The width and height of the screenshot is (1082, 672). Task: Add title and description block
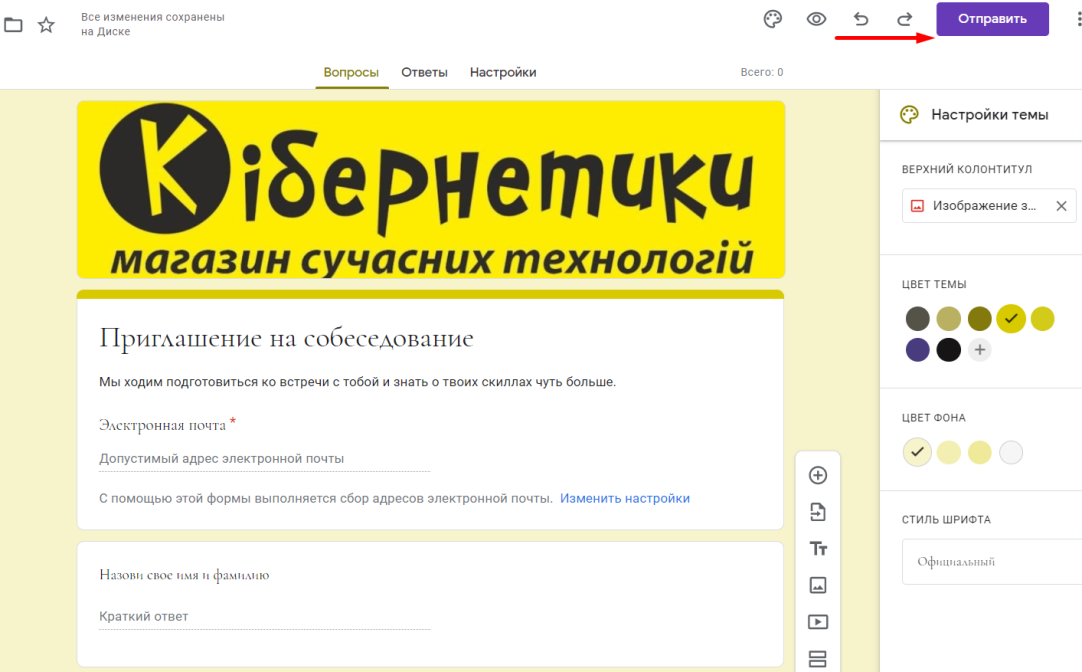(x=818, y=549)
